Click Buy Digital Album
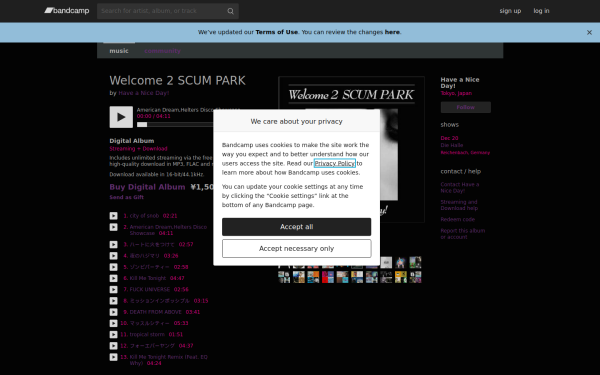Screen dimensions: 600x375 point(147,187)
